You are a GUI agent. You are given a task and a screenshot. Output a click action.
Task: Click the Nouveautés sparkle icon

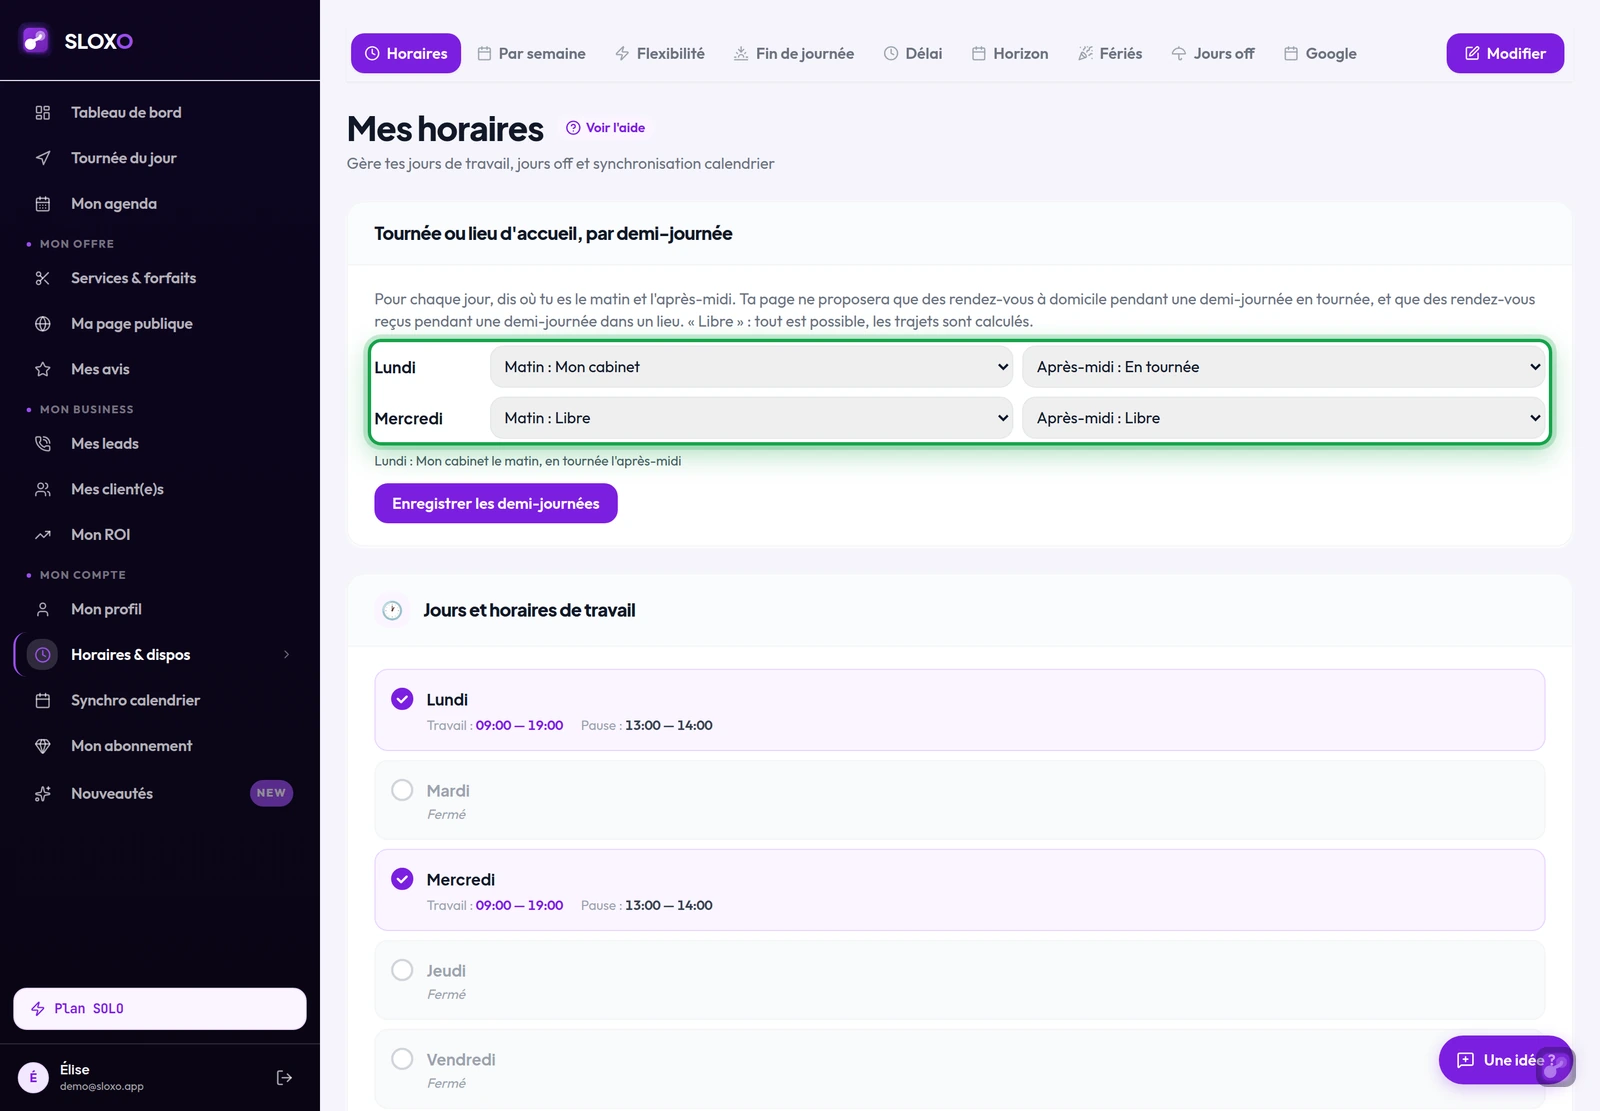tap(43, 794)
